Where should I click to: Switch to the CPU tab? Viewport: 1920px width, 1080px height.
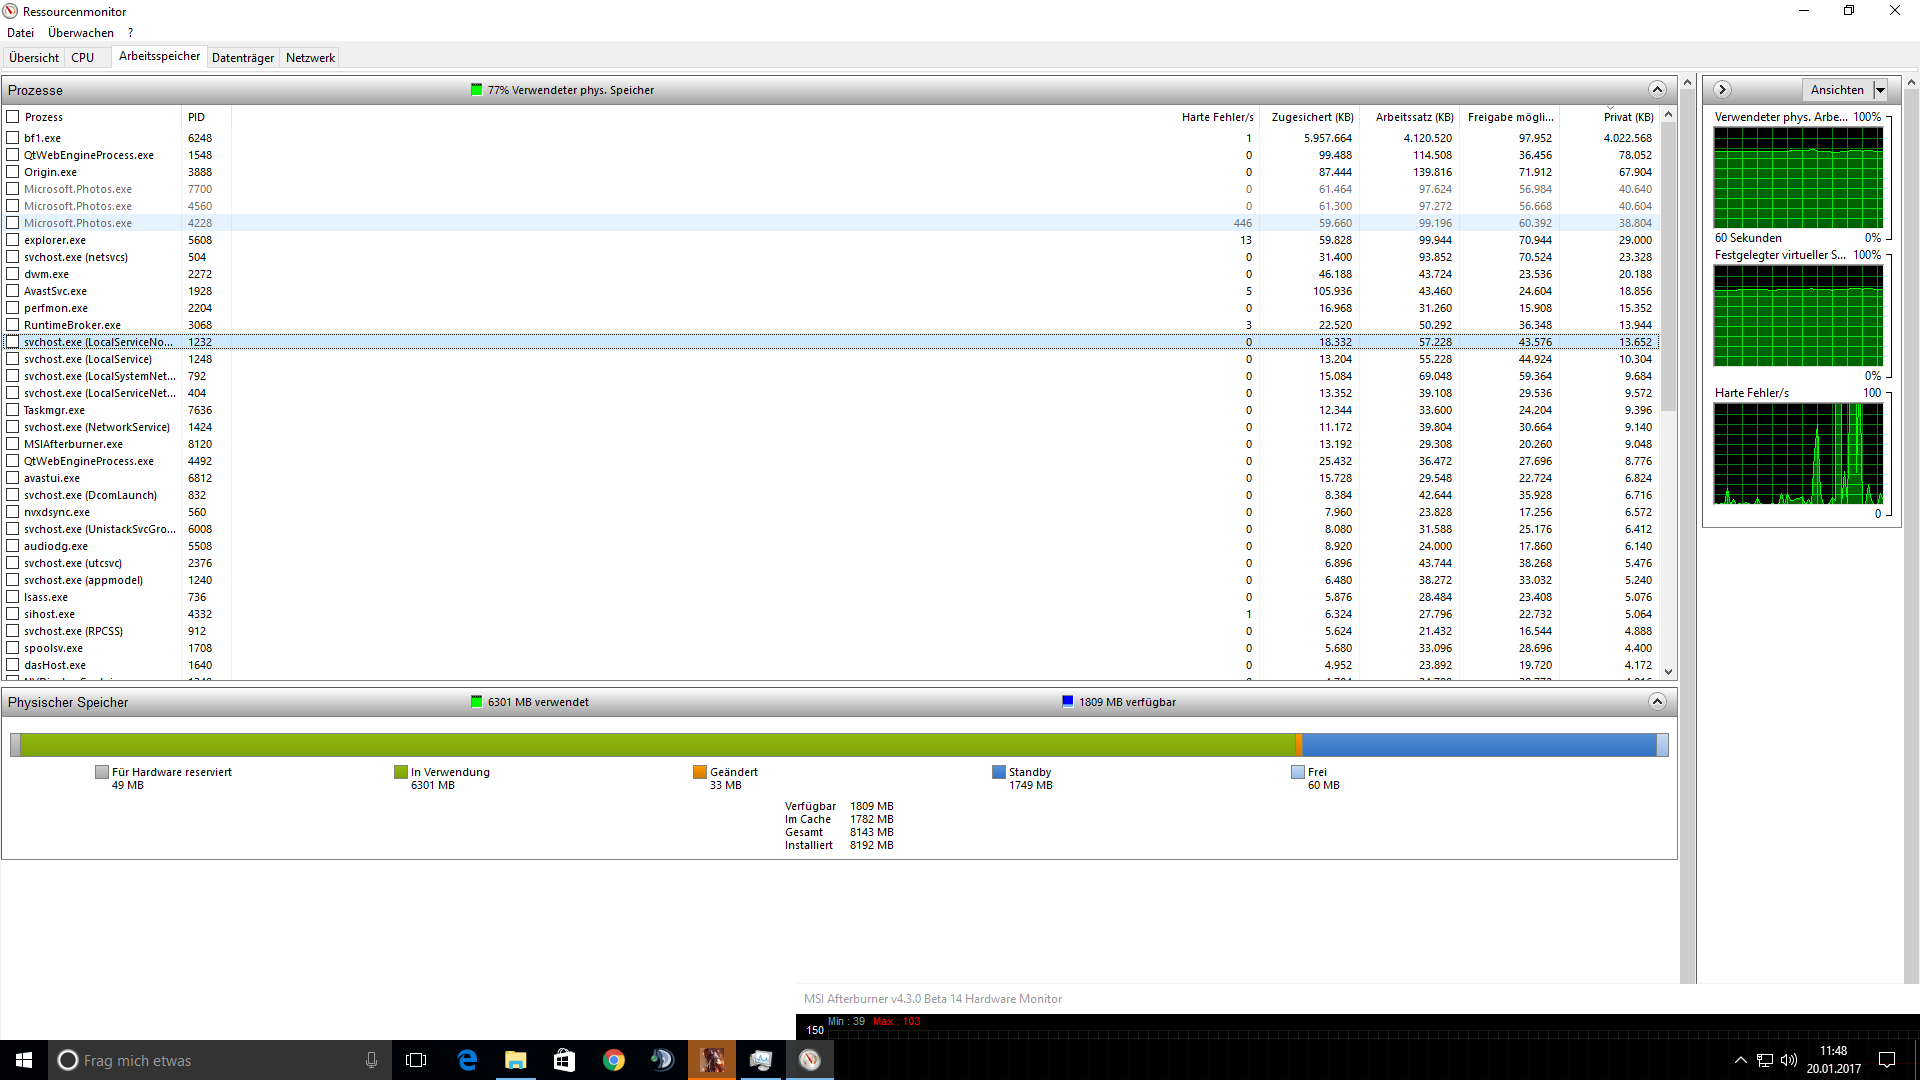(83, 58)
